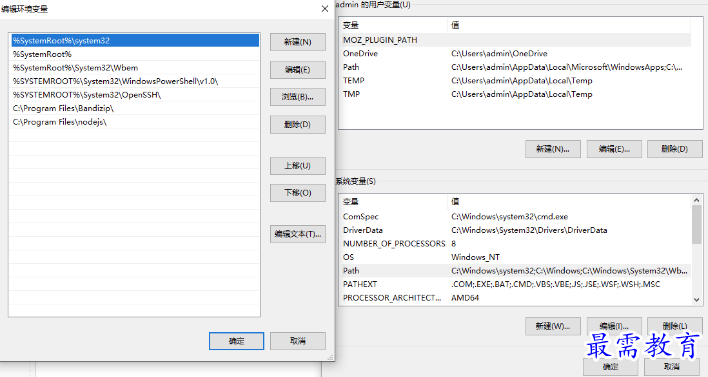
Task: Click the C:\Windows\system32\cmd.exe value
Action: click(x=509, y=217)
